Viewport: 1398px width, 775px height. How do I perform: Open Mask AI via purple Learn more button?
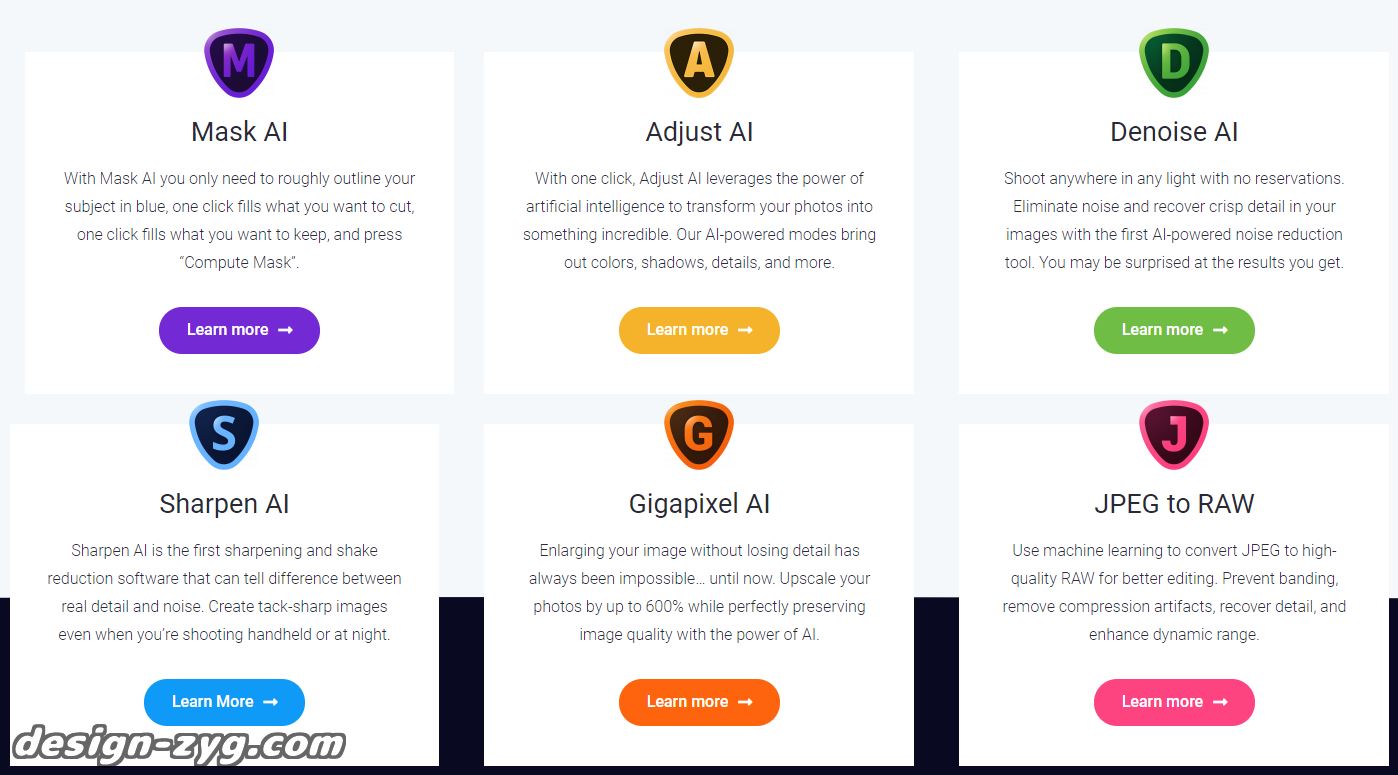(x=239, y=330)
